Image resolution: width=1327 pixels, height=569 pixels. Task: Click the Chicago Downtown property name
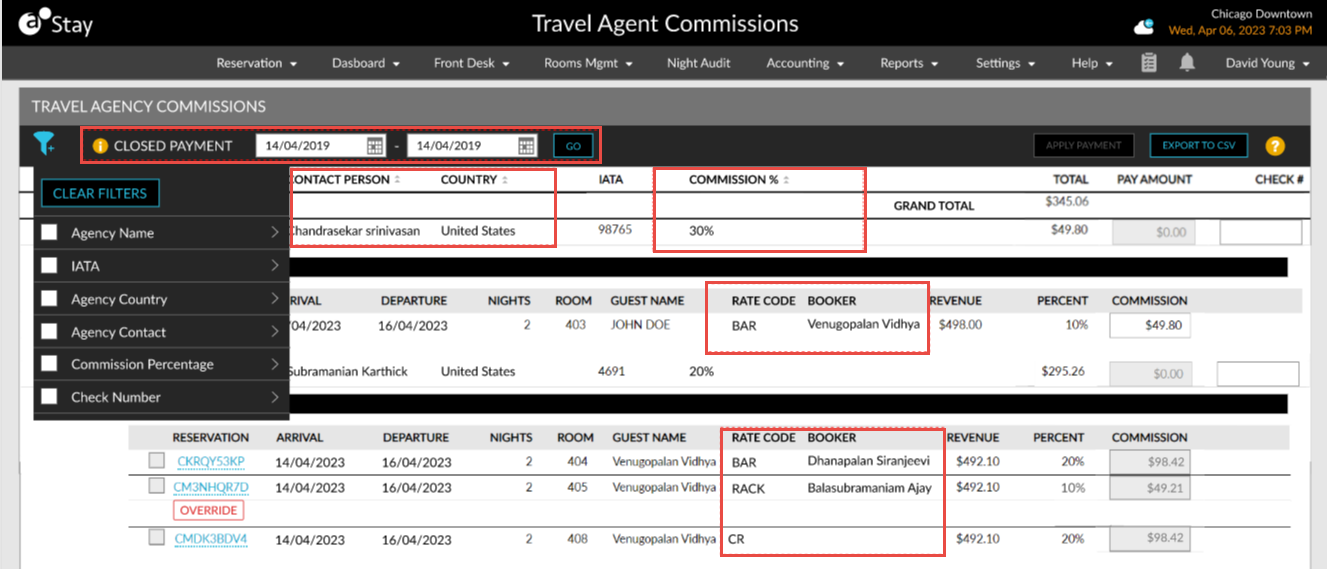point(1262,14)
